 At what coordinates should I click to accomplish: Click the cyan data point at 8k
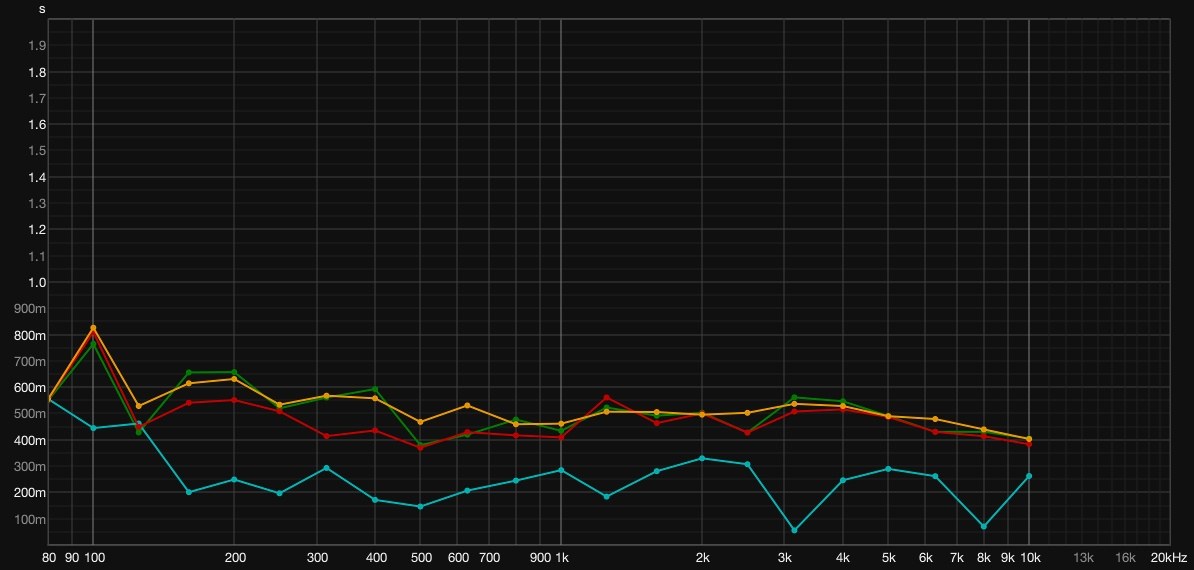984,527
